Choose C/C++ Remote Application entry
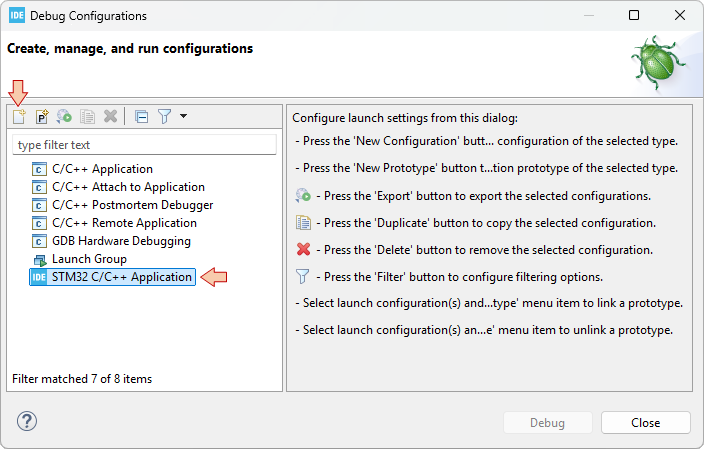Image resolution: width=704 pixels, height=449 pixels. [x=124, y=223]
